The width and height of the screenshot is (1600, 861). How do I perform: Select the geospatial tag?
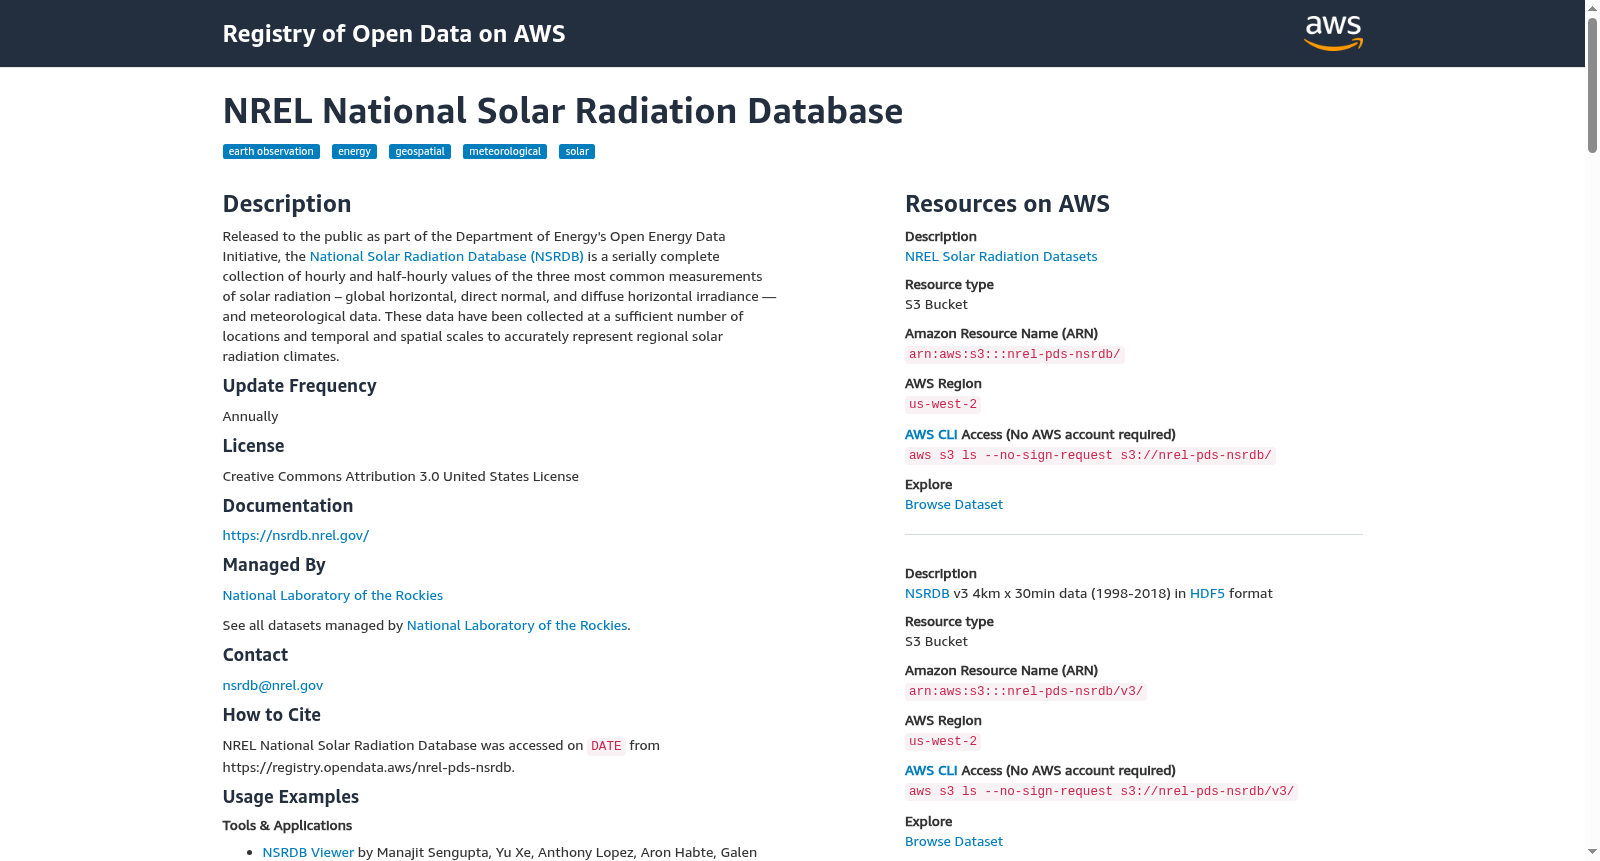(x=420, y=152)
